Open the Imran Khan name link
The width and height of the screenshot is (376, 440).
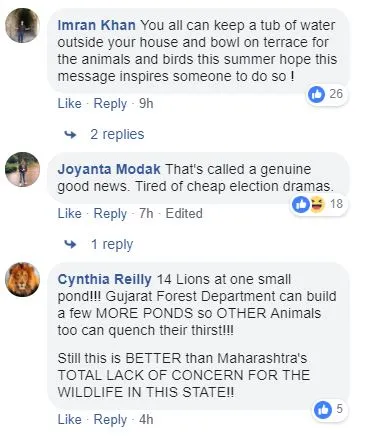point(96,25)
